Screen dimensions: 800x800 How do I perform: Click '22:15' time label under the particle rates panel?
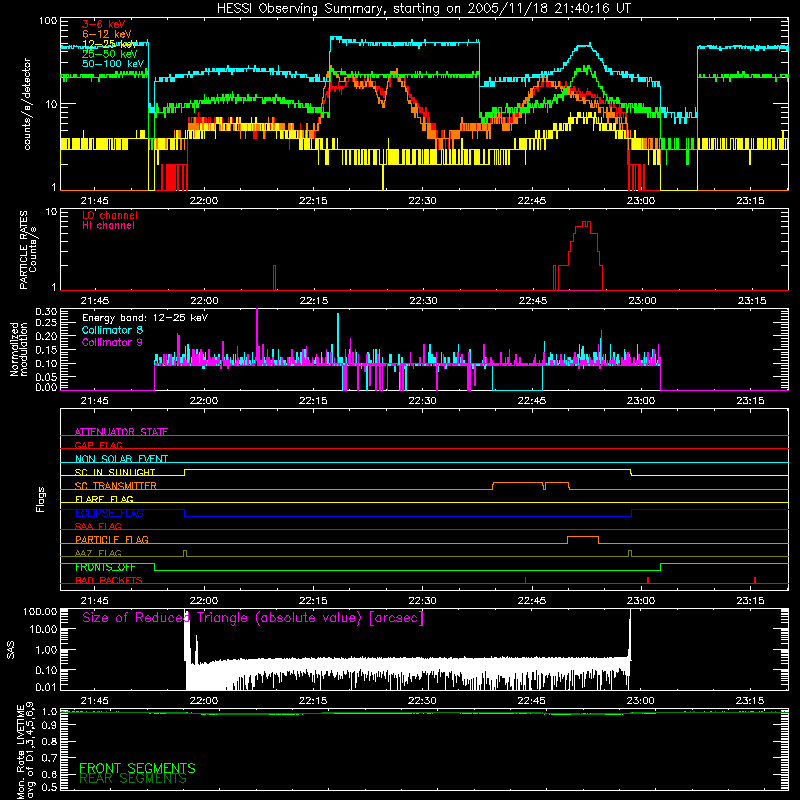[313, 301]
